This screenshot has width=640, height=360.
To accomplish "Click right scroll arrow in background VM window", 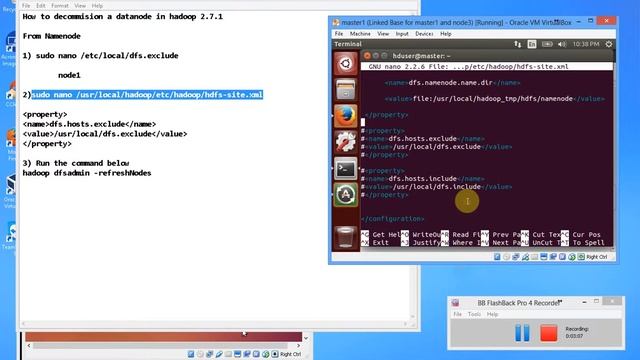I will coord(299,346).
